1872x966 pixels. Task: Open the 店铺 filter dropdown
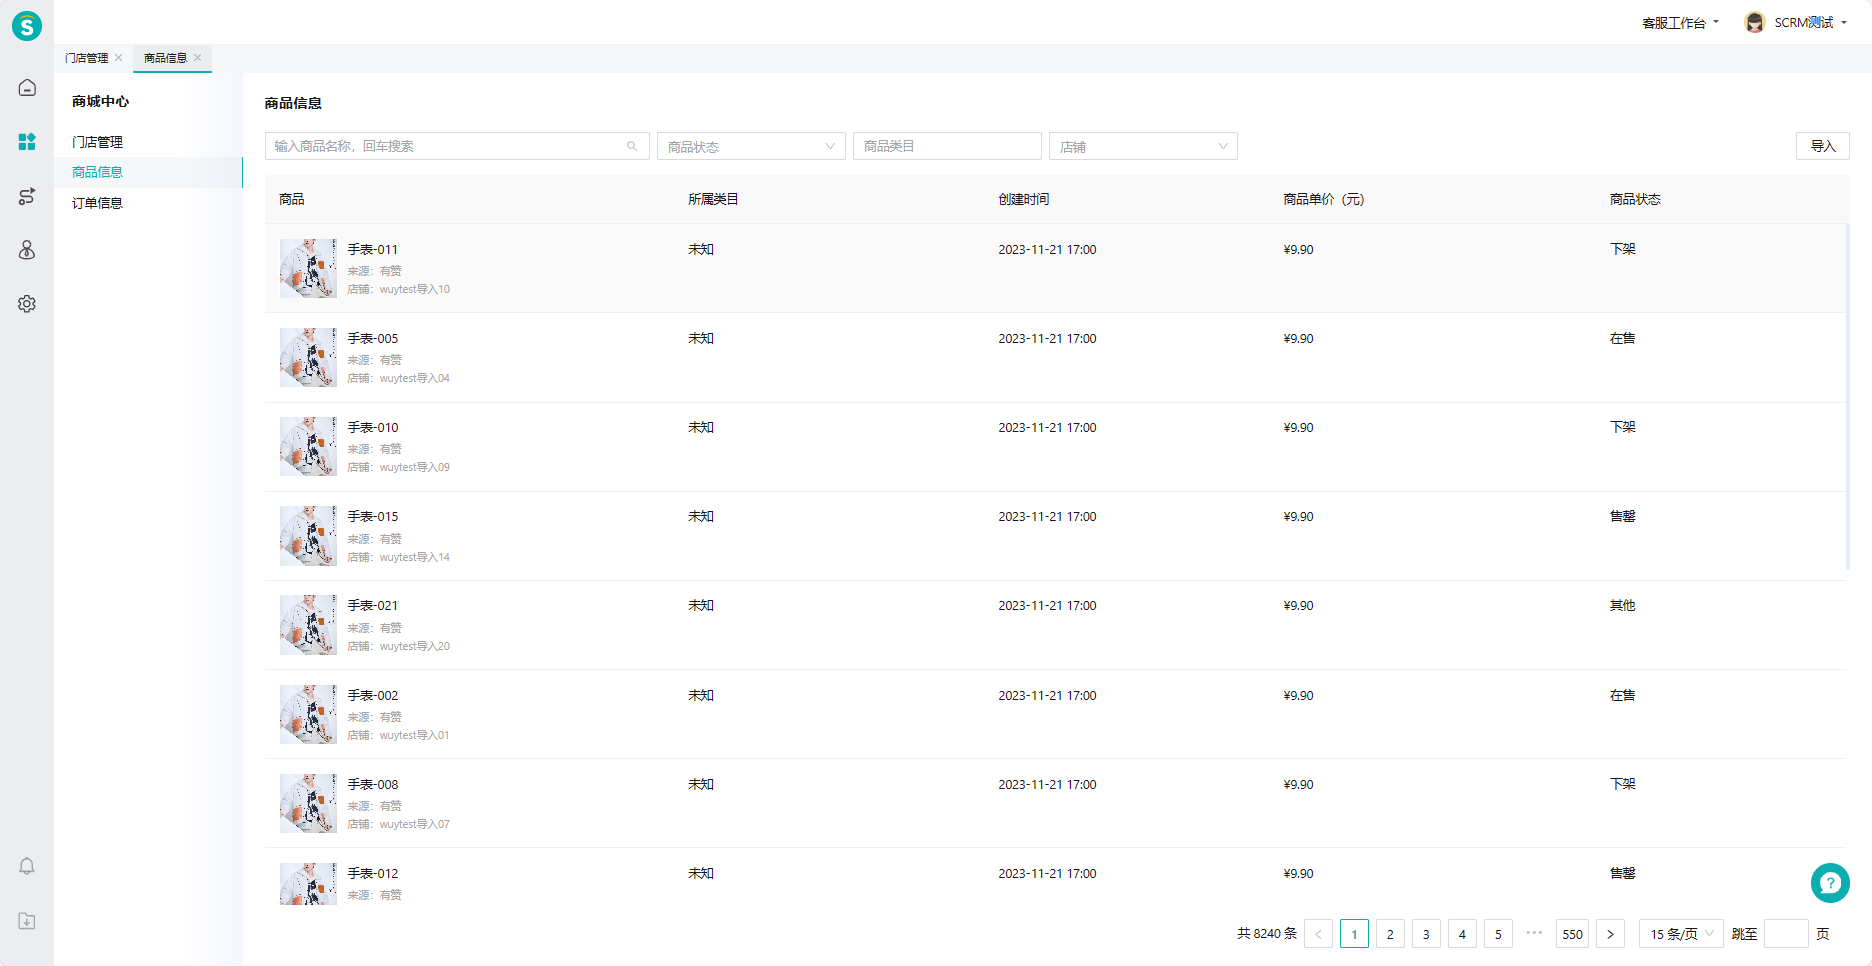(x=1143, y=146)
